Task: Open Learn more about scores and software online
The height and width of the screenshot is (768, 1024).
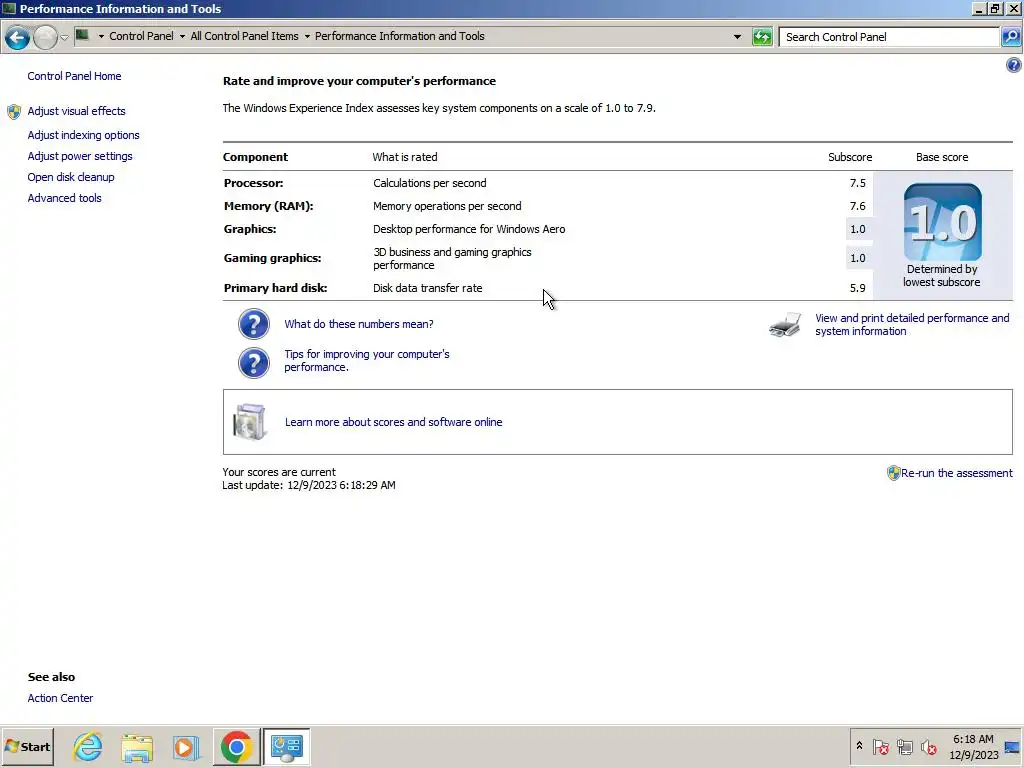Action: [393, 422]
